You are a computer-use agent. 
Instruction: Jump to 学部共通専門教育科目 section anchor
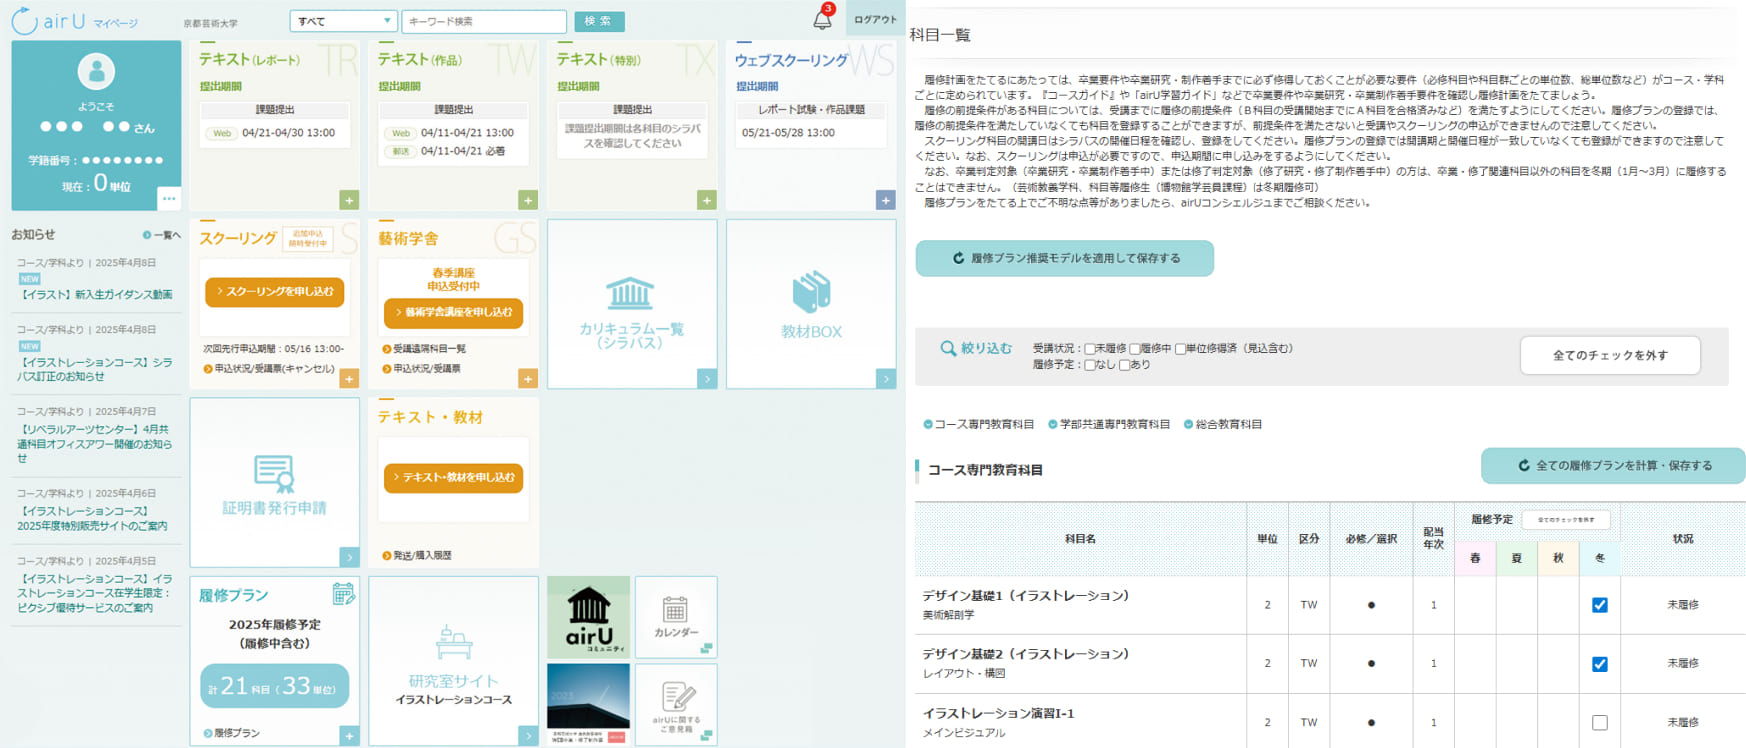pyautogui.click(x=1109, y=424)
